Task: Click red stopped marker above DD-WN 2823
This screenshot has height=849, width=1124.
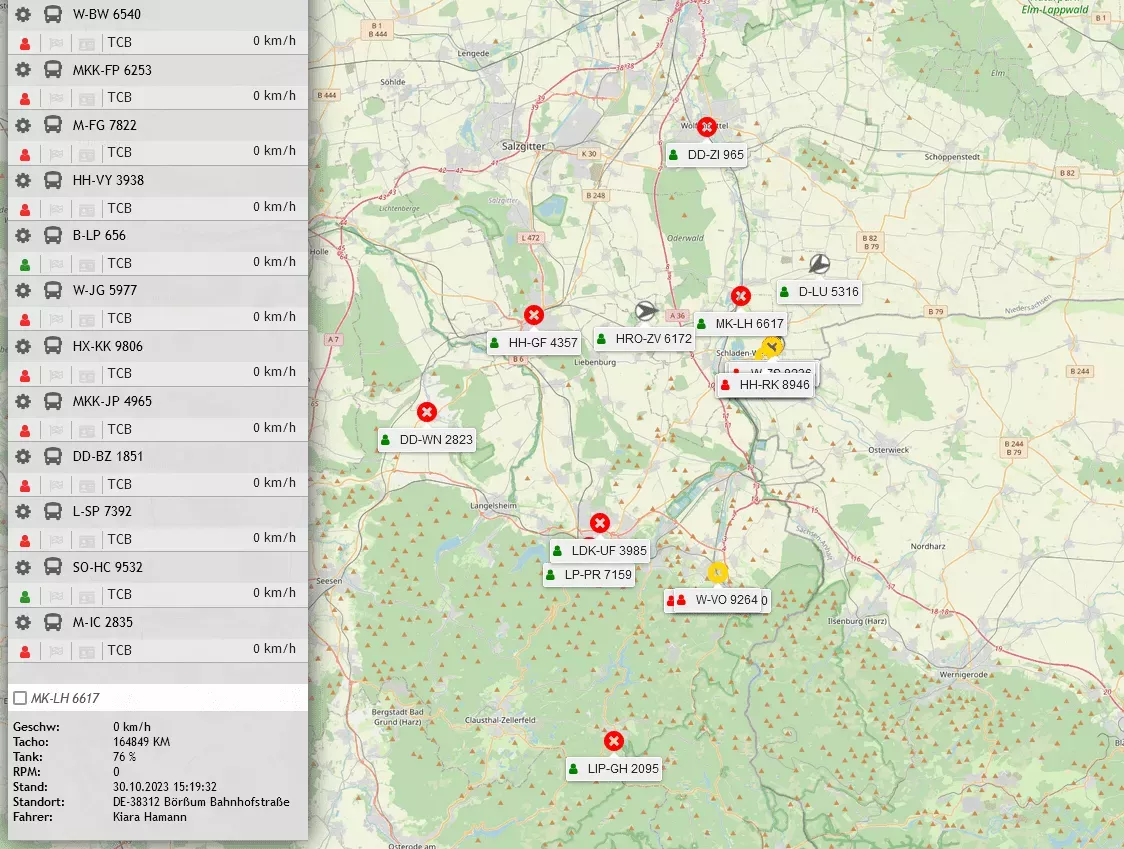Action: click(x=427, y=412)
